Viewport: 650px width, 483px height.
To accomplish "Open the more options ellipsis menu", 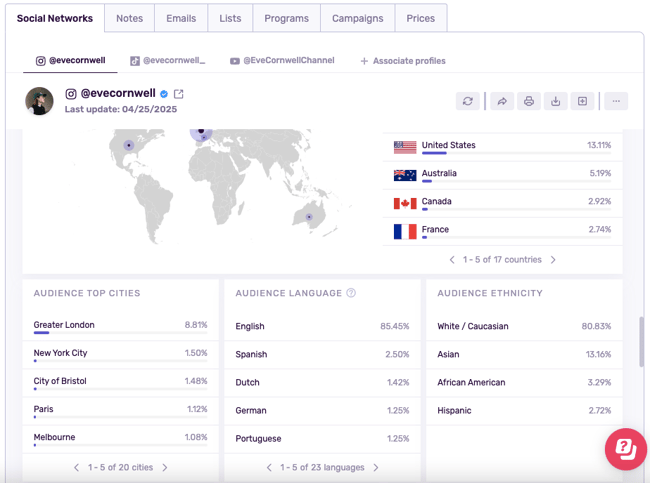I will [616, 101].
